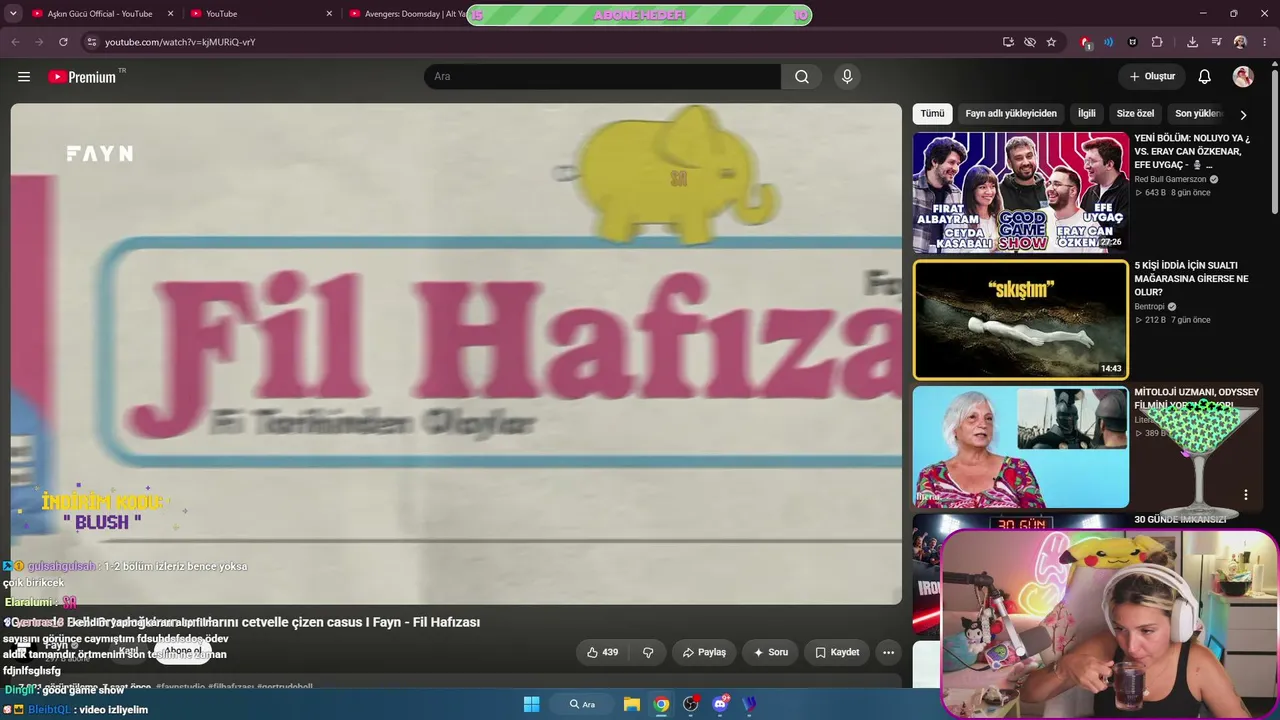Viewport: 1280px width, 720px height.
Task: Start voice search with the microphone
Action: [x=847, y=77]
